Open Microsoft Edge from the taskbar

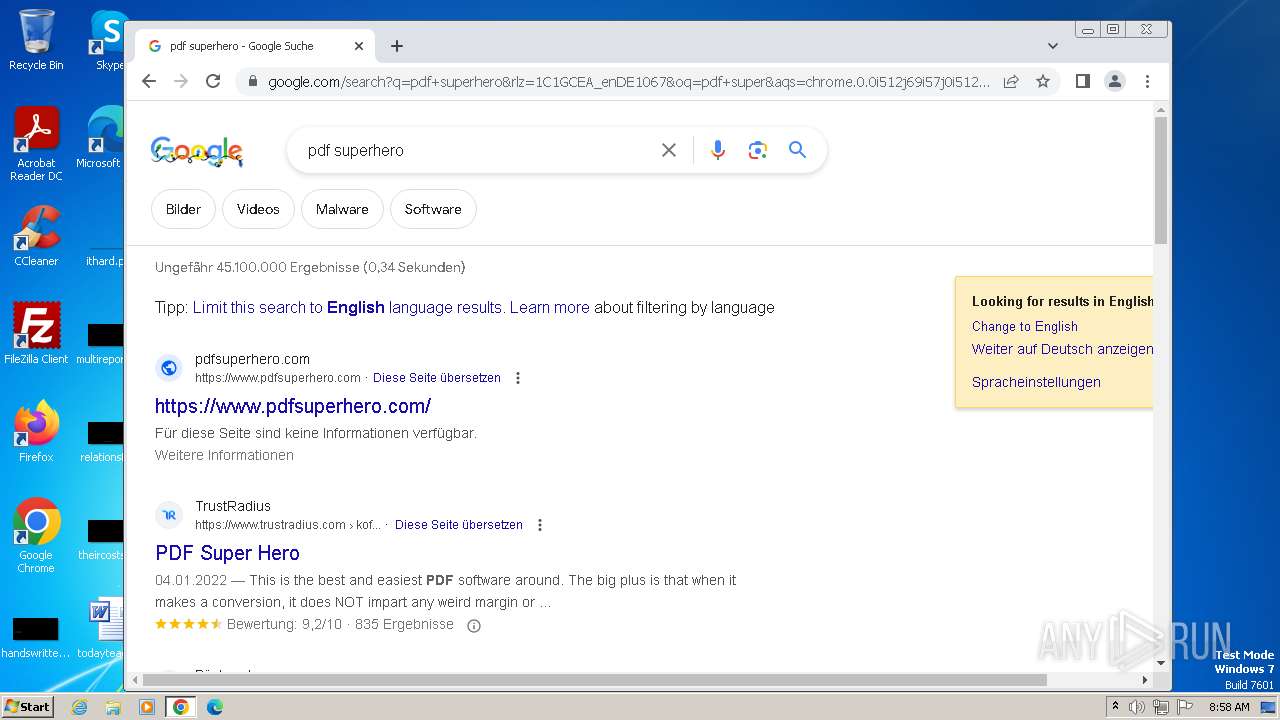[214, 707]
